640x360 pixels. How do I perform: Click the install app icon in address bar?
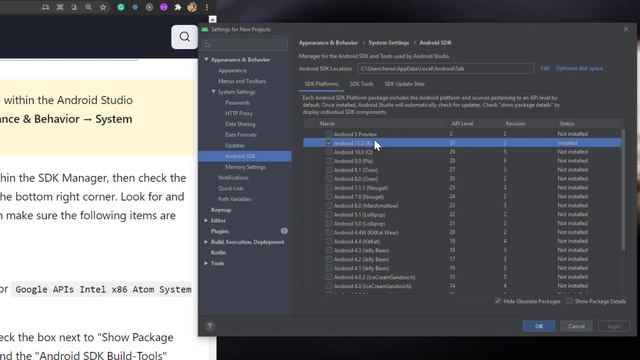click(x=74, y=7)
